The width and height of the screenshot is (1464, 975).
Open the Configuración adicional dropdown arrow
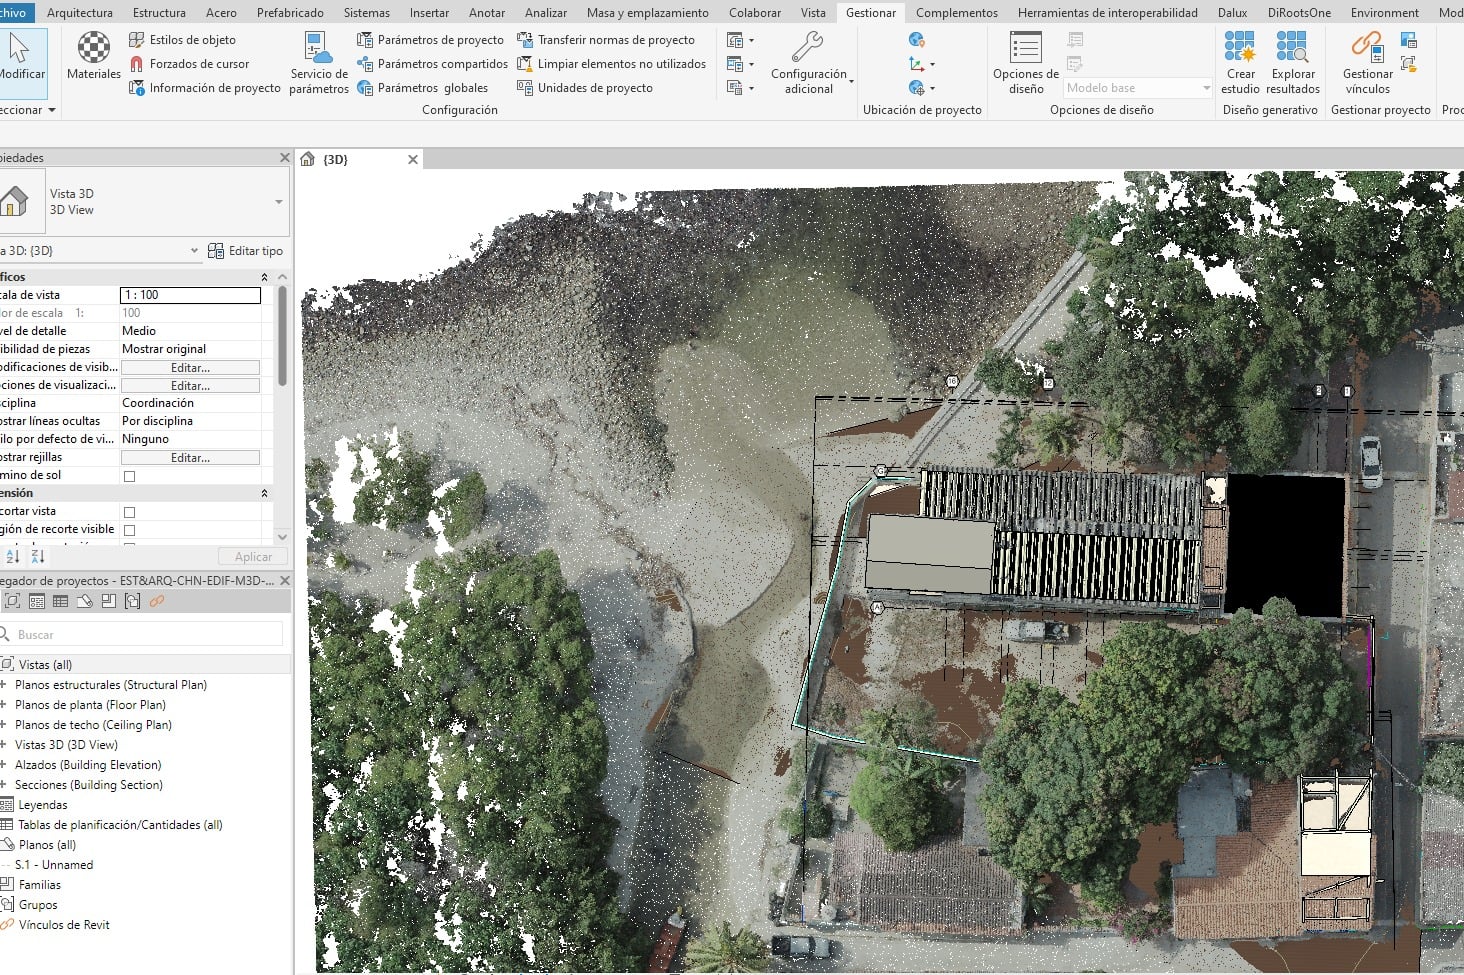pyautogui.click(x=852, y=81)
